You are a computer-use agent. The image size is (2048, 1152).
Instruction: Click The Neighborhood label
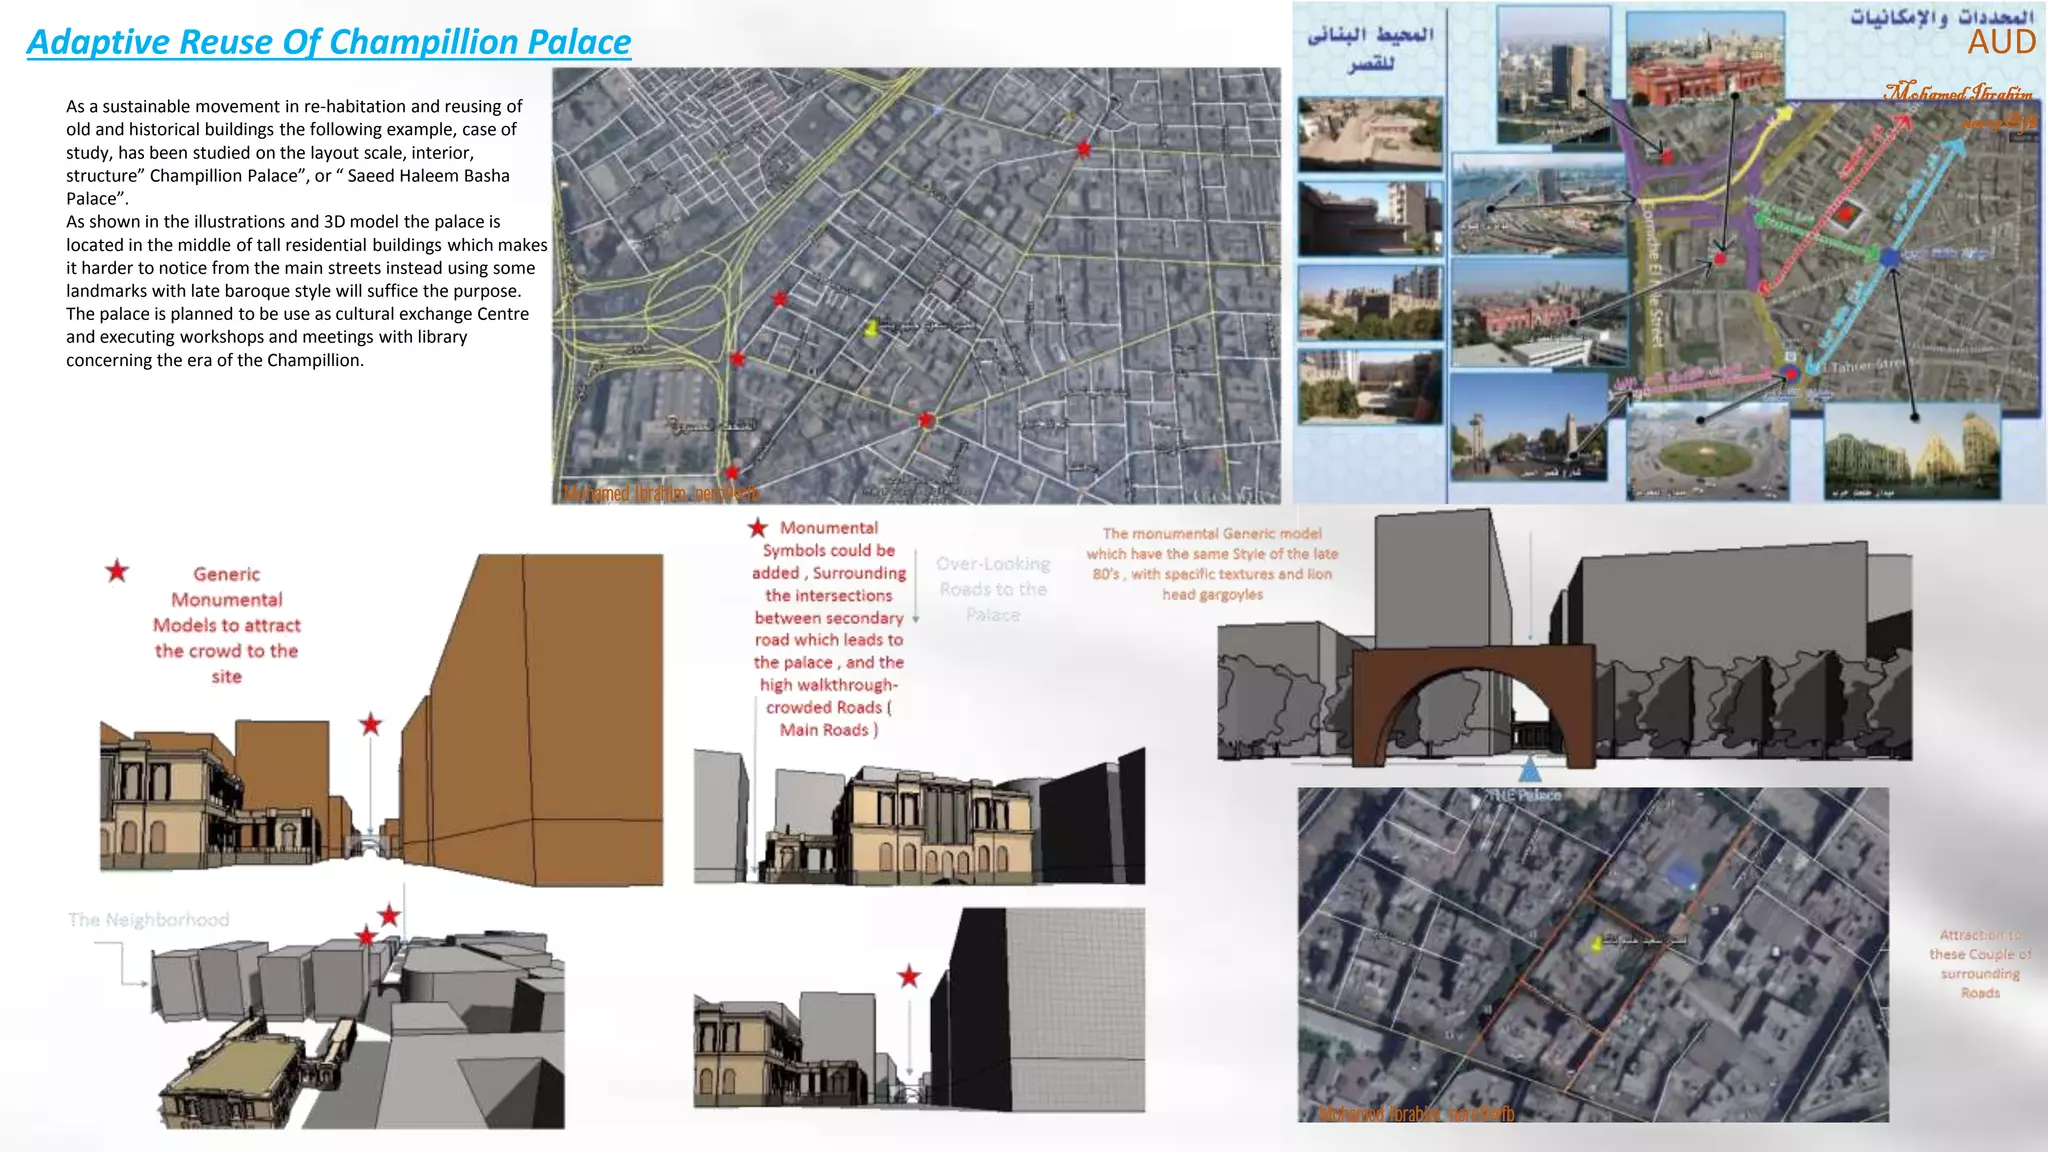[x=149, y=919]
